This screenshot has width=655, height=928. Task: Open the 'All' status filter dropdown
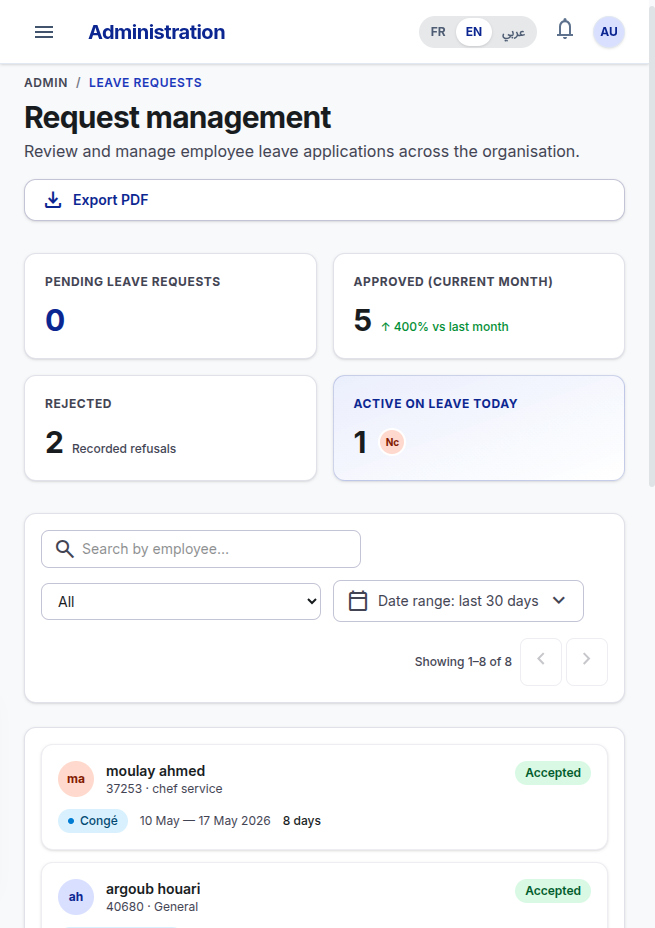[181, 602]
